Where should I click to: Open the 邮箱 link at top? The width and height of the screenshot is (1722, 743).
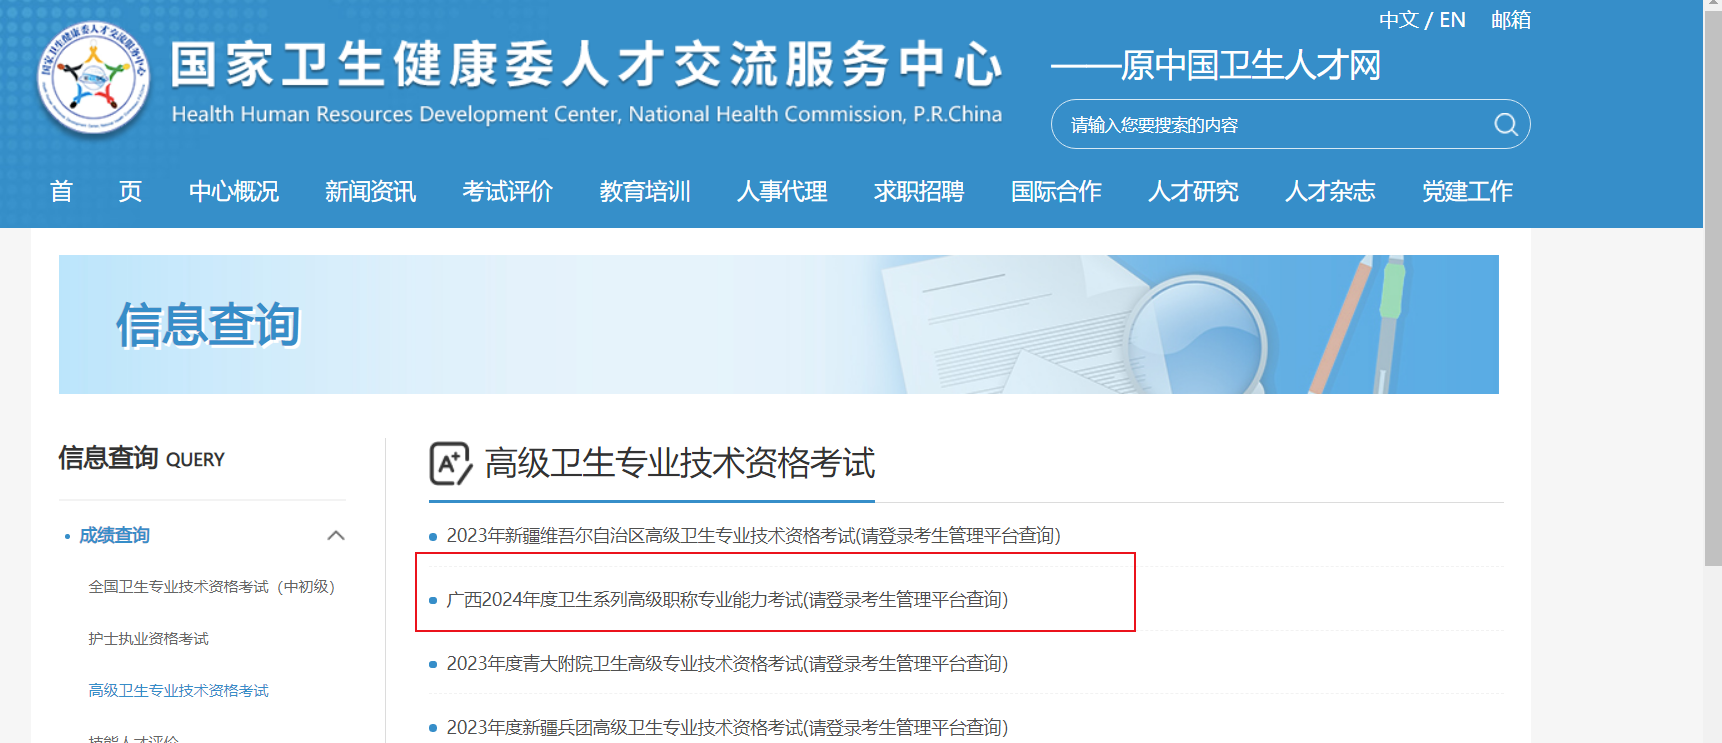tap(1511, 20)
